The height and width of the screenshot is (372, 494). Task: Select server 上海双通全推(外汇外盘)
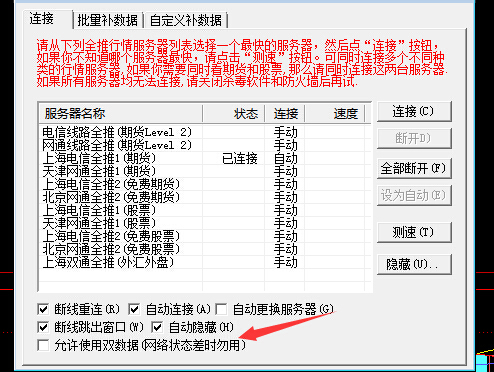point(108,262)
